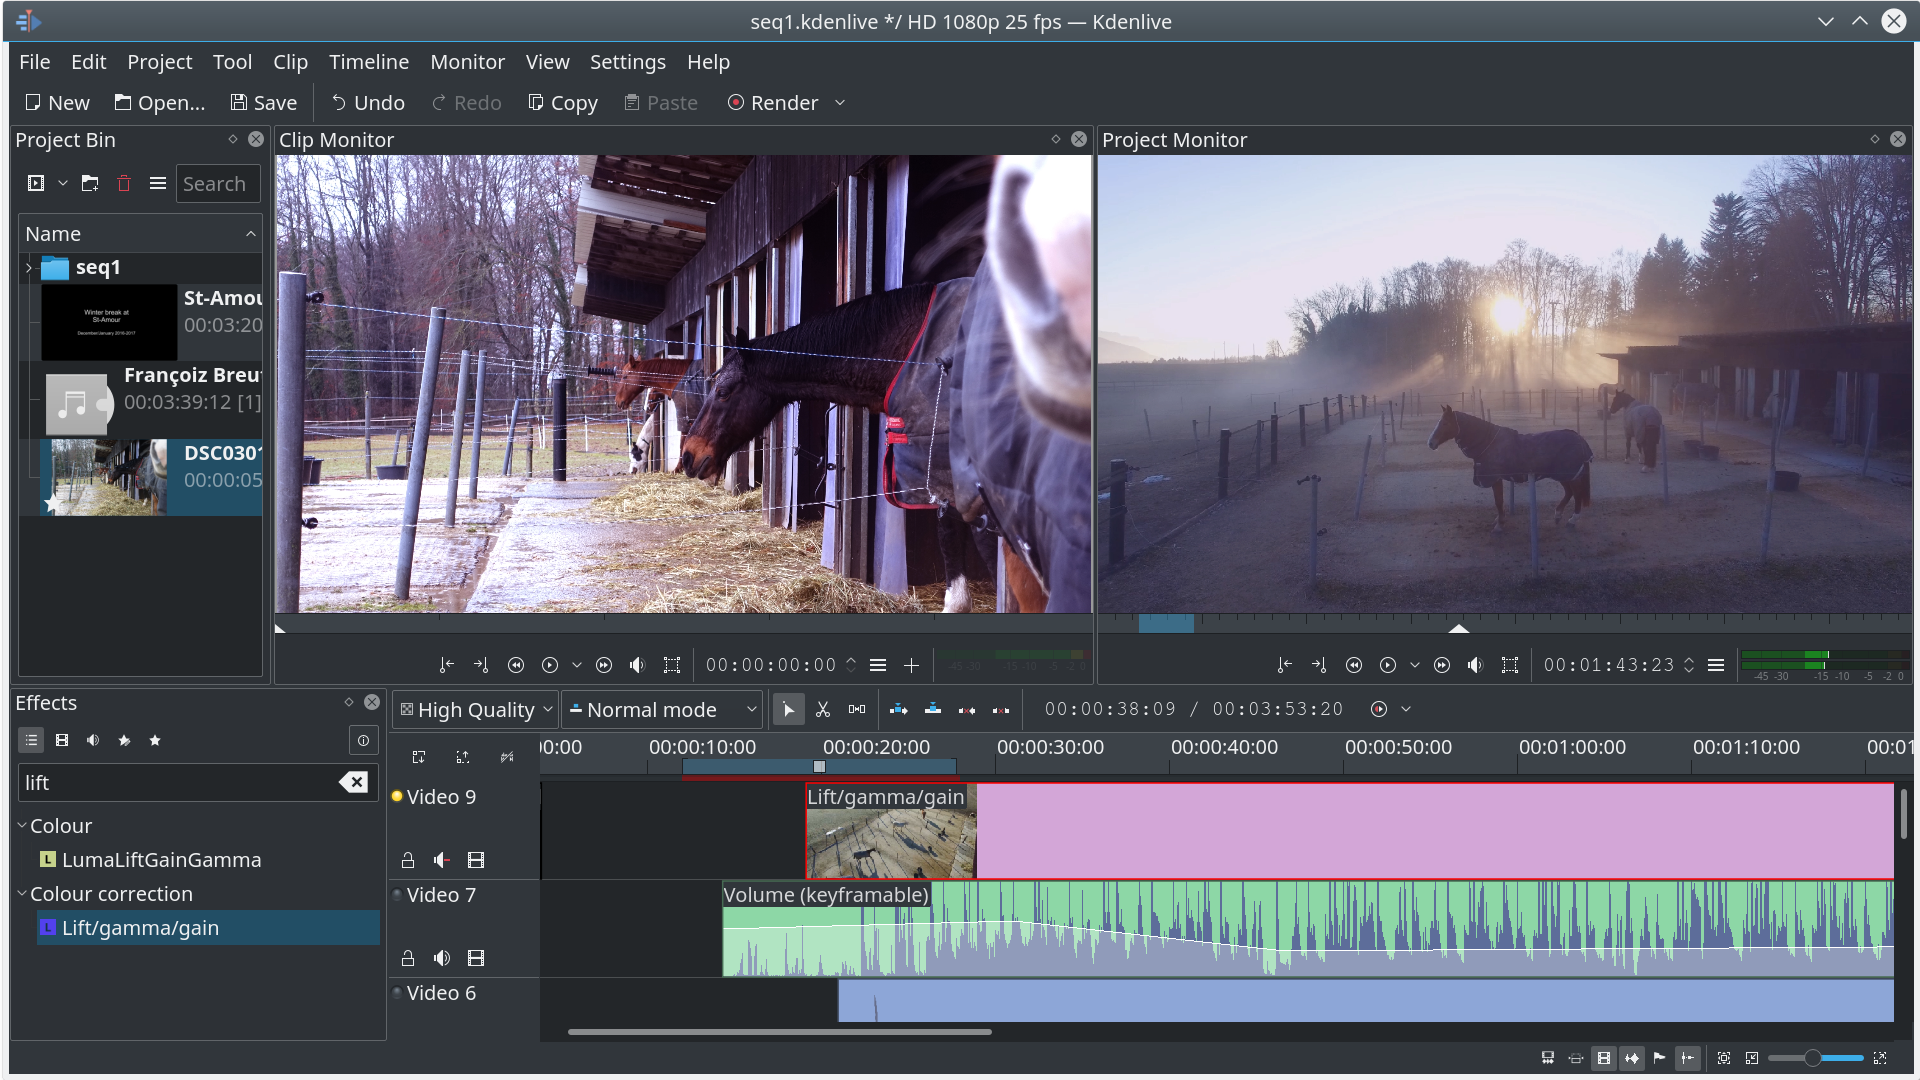Show video effects in the Effects panel
Image resolution: width=1920 pixels, height=1080 pixels.
(62, 740)
